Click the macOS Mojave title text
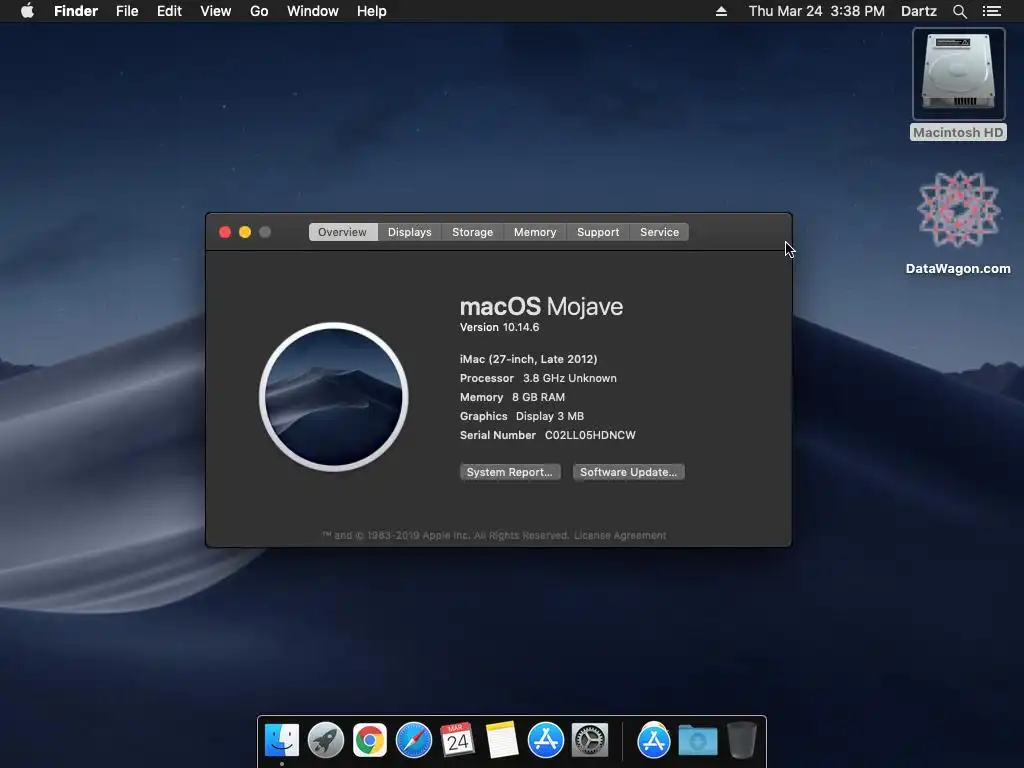Viewport: 1024px width, 768px height. tap(541, 306)
